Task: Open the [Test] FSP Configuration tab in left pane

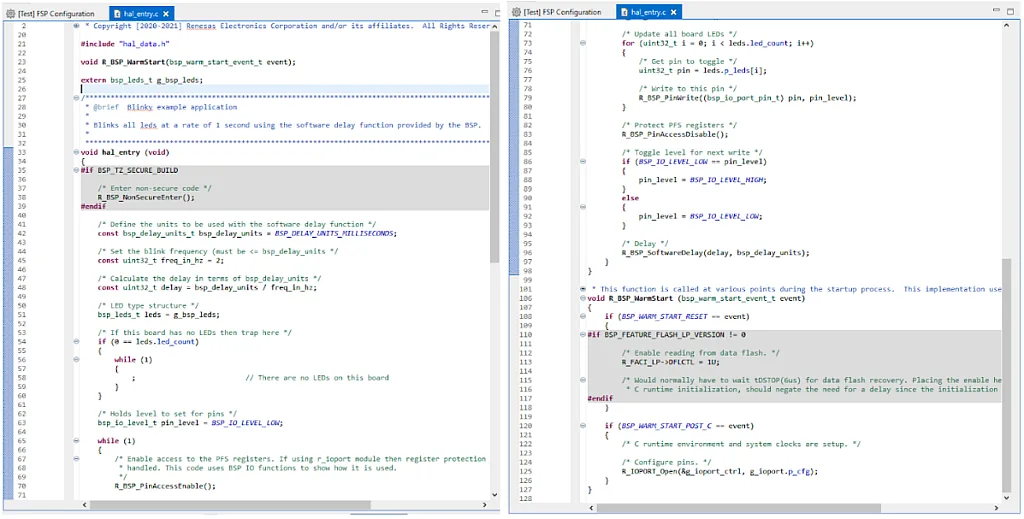Action: click(49, 13)
